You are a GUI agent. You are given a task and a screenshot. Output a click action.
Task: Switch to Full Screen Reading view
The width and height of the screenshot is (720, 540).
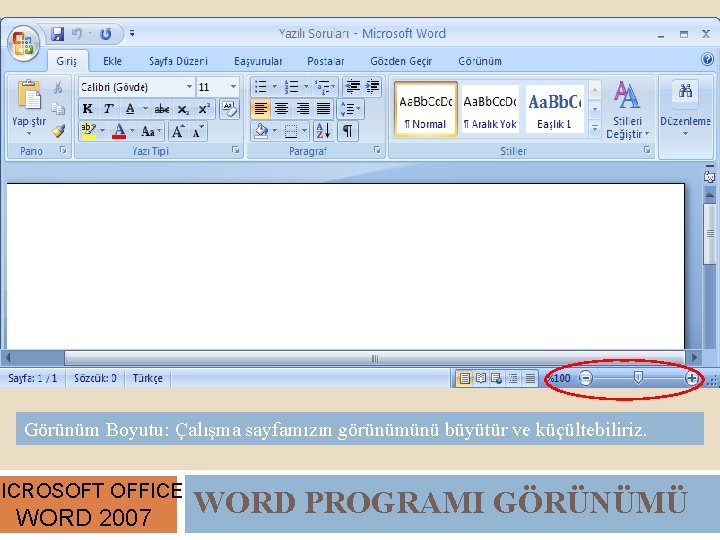coord(481,378)
